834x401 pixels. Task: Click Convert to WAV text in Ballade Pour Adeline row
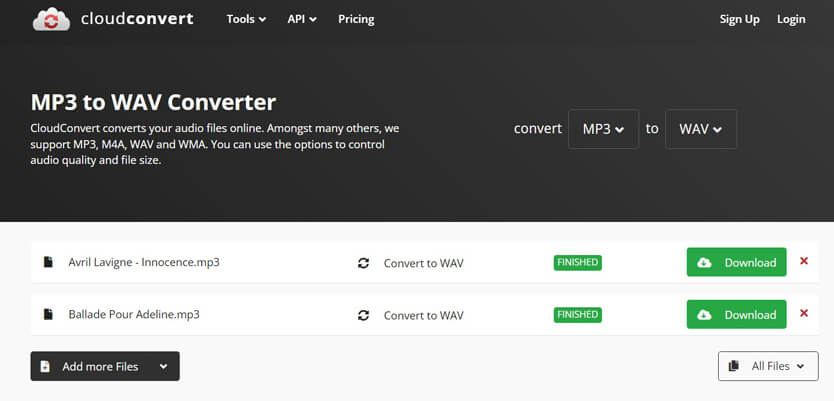pos(423,315)
